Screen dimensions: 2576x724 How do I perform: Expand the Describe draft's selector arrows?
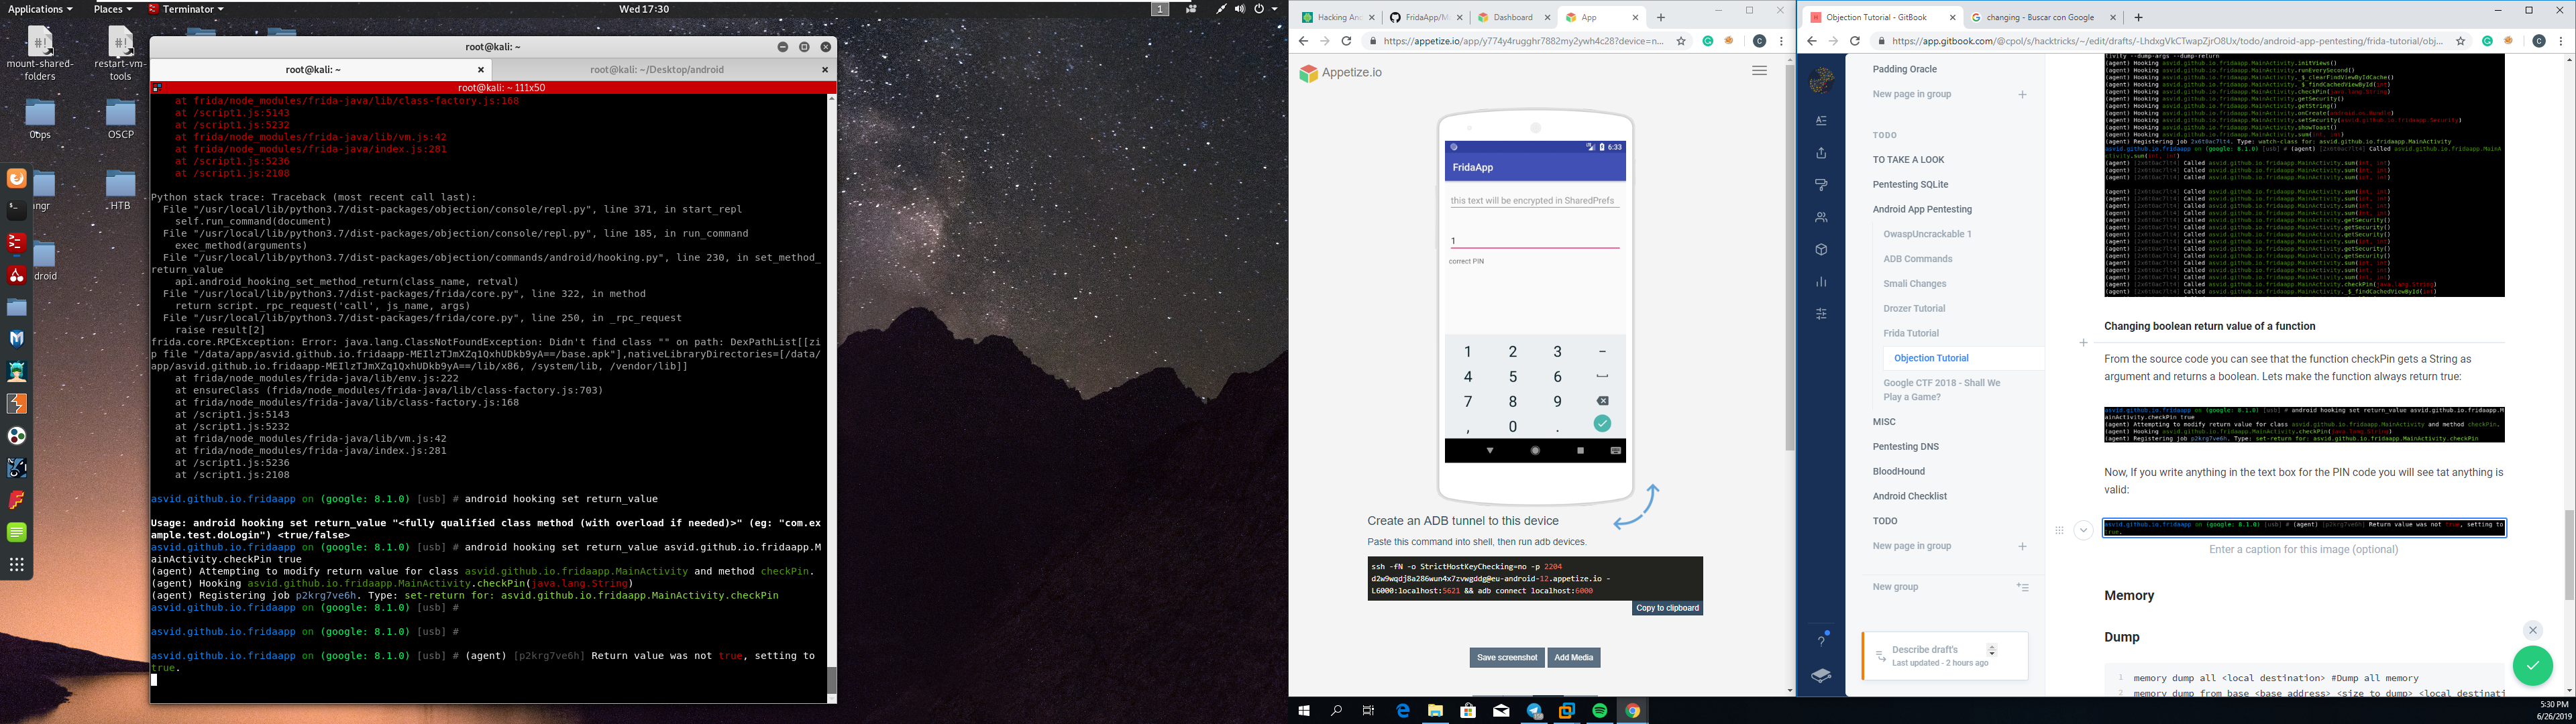1991,650
